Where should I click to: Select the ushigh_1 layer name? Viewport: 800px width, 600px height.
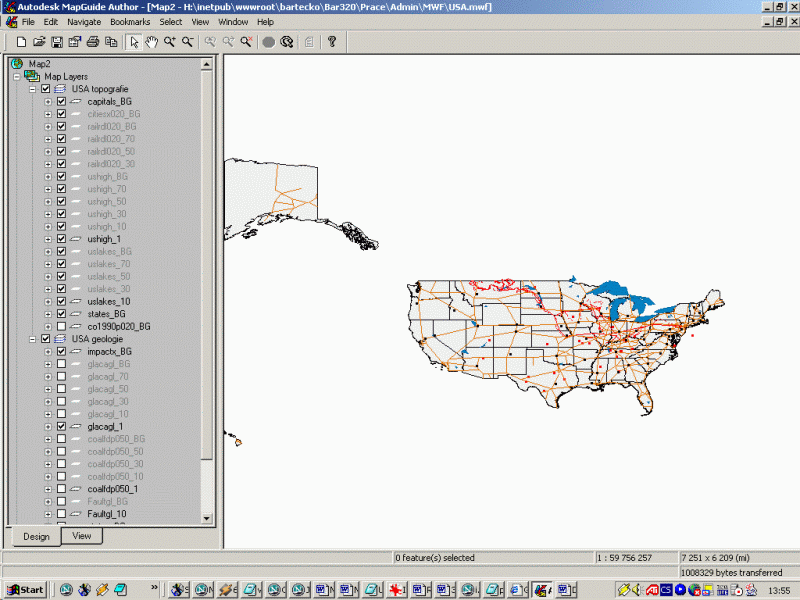tap(104, 239)
